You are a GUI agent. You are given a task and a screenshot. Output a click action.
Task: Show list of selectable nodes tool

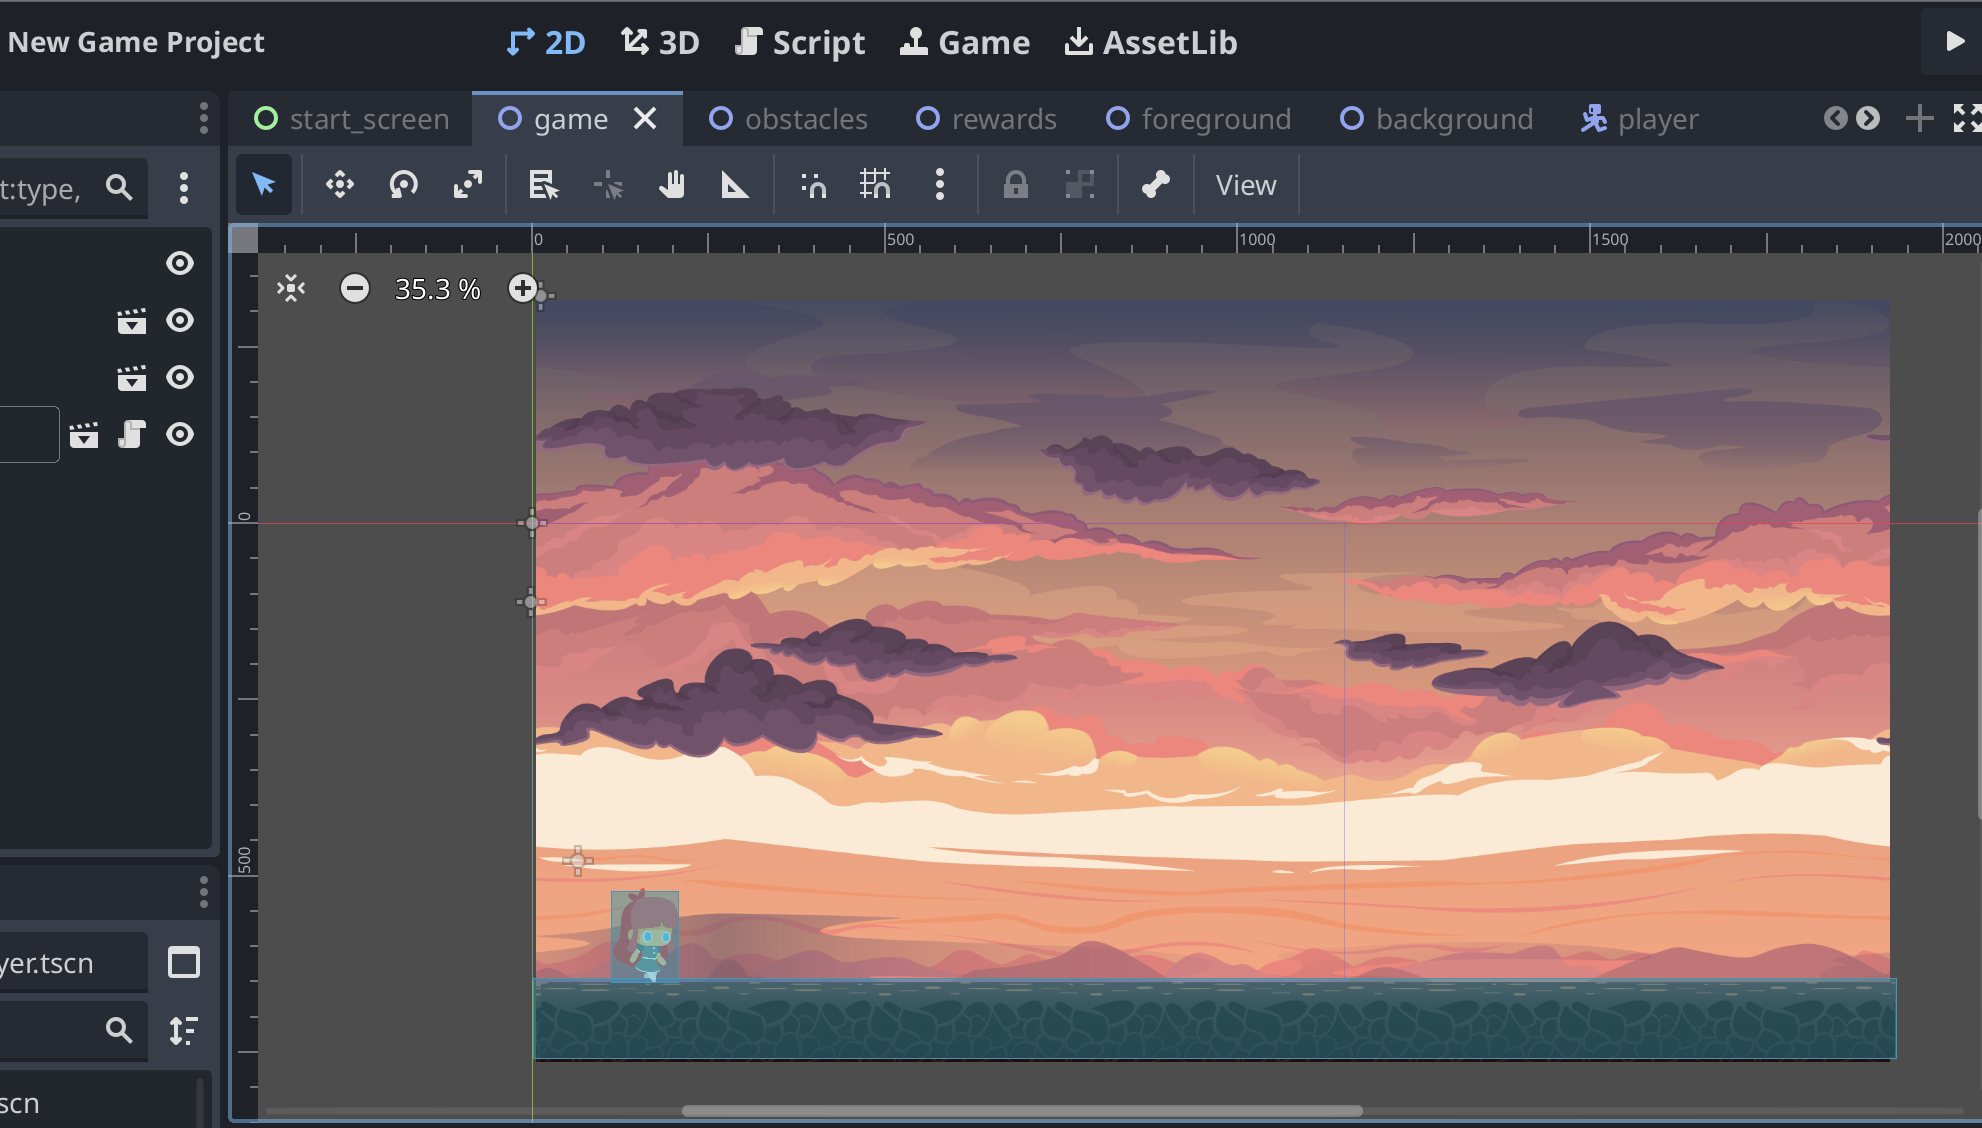(543, 185)
